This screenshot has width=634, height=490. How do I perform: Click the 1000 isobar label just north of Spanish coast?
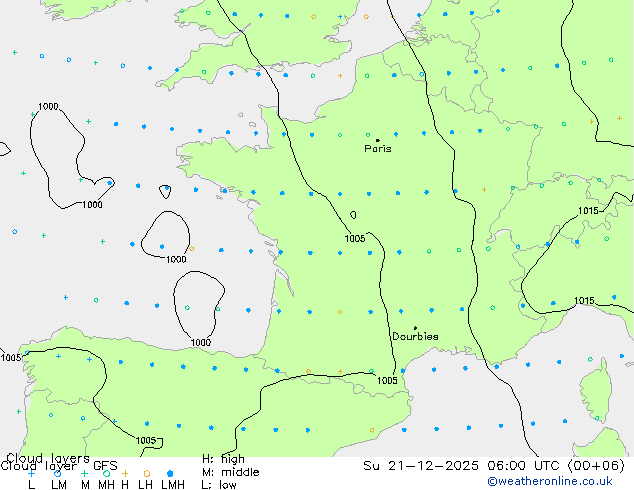point(201,343)
